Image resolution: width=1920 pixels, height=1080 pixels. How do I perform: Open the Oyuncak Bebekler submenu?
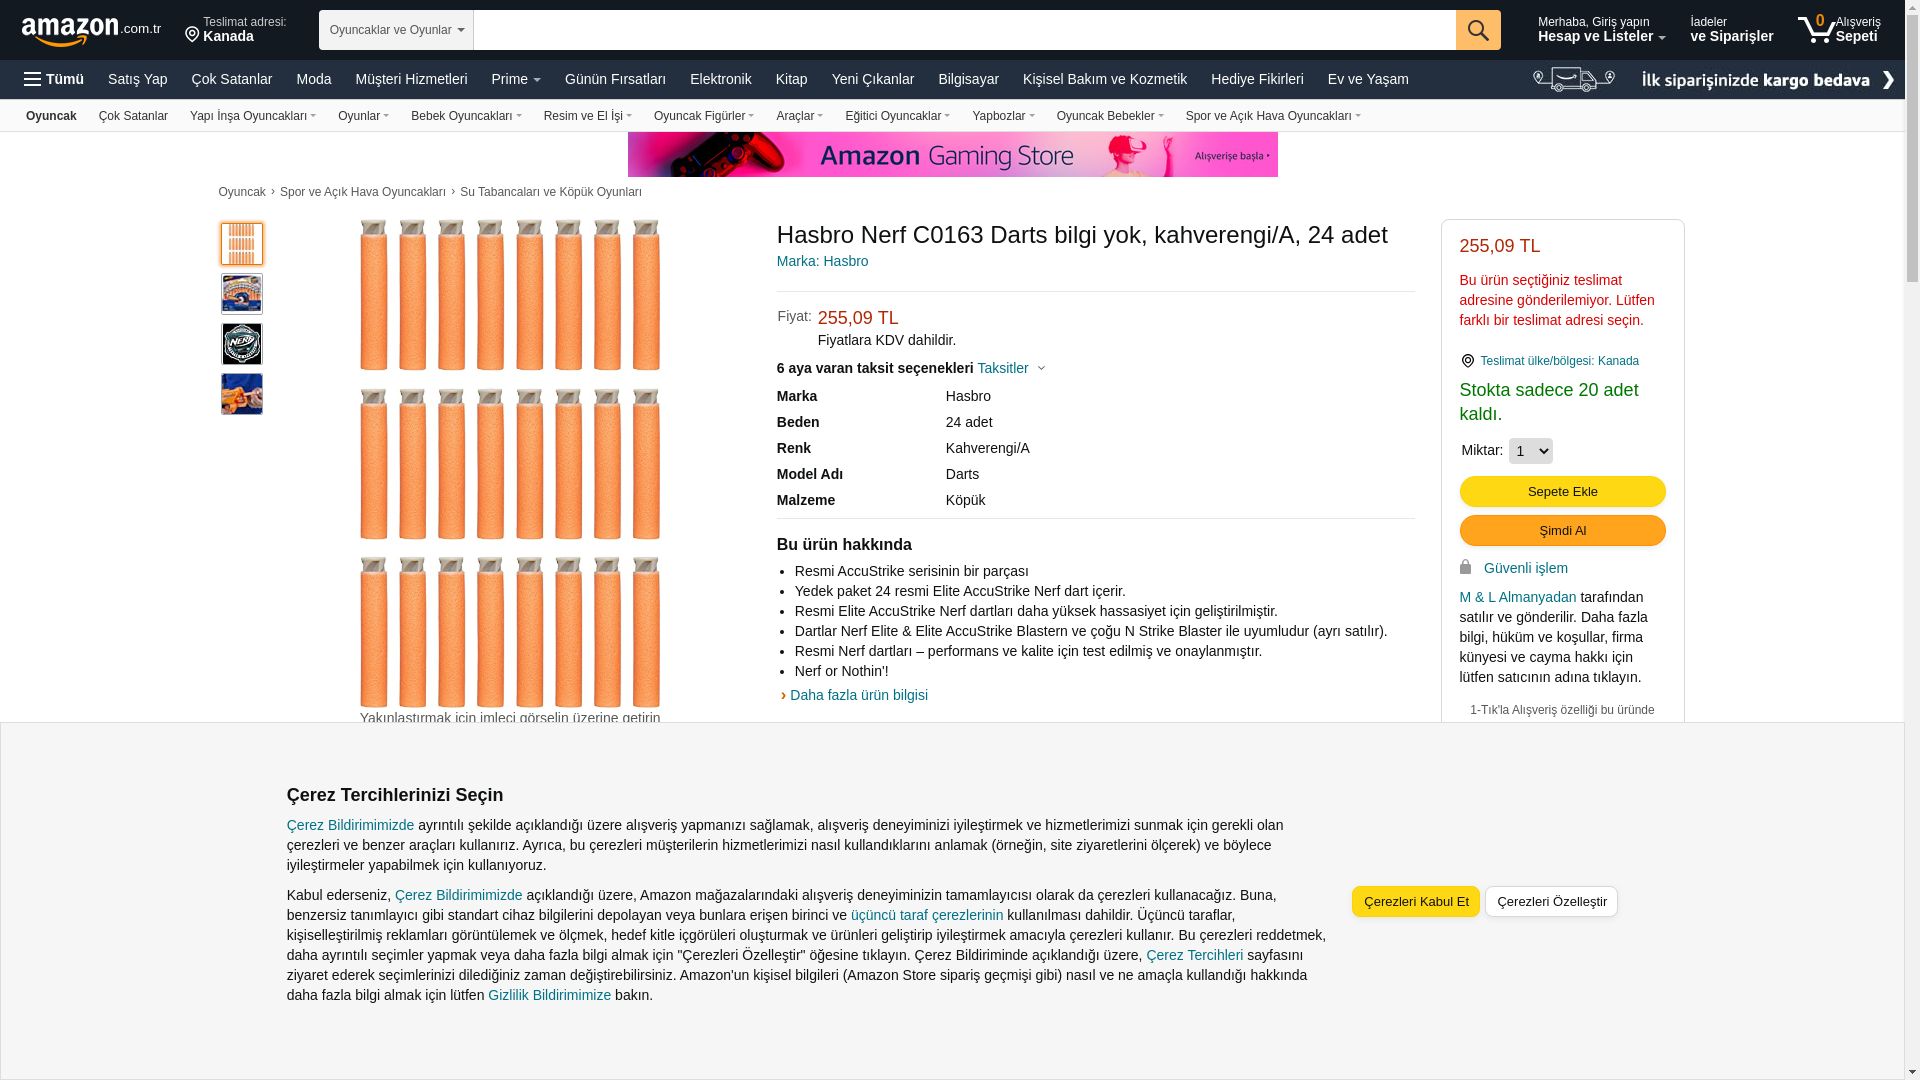tap(1109, 116)
